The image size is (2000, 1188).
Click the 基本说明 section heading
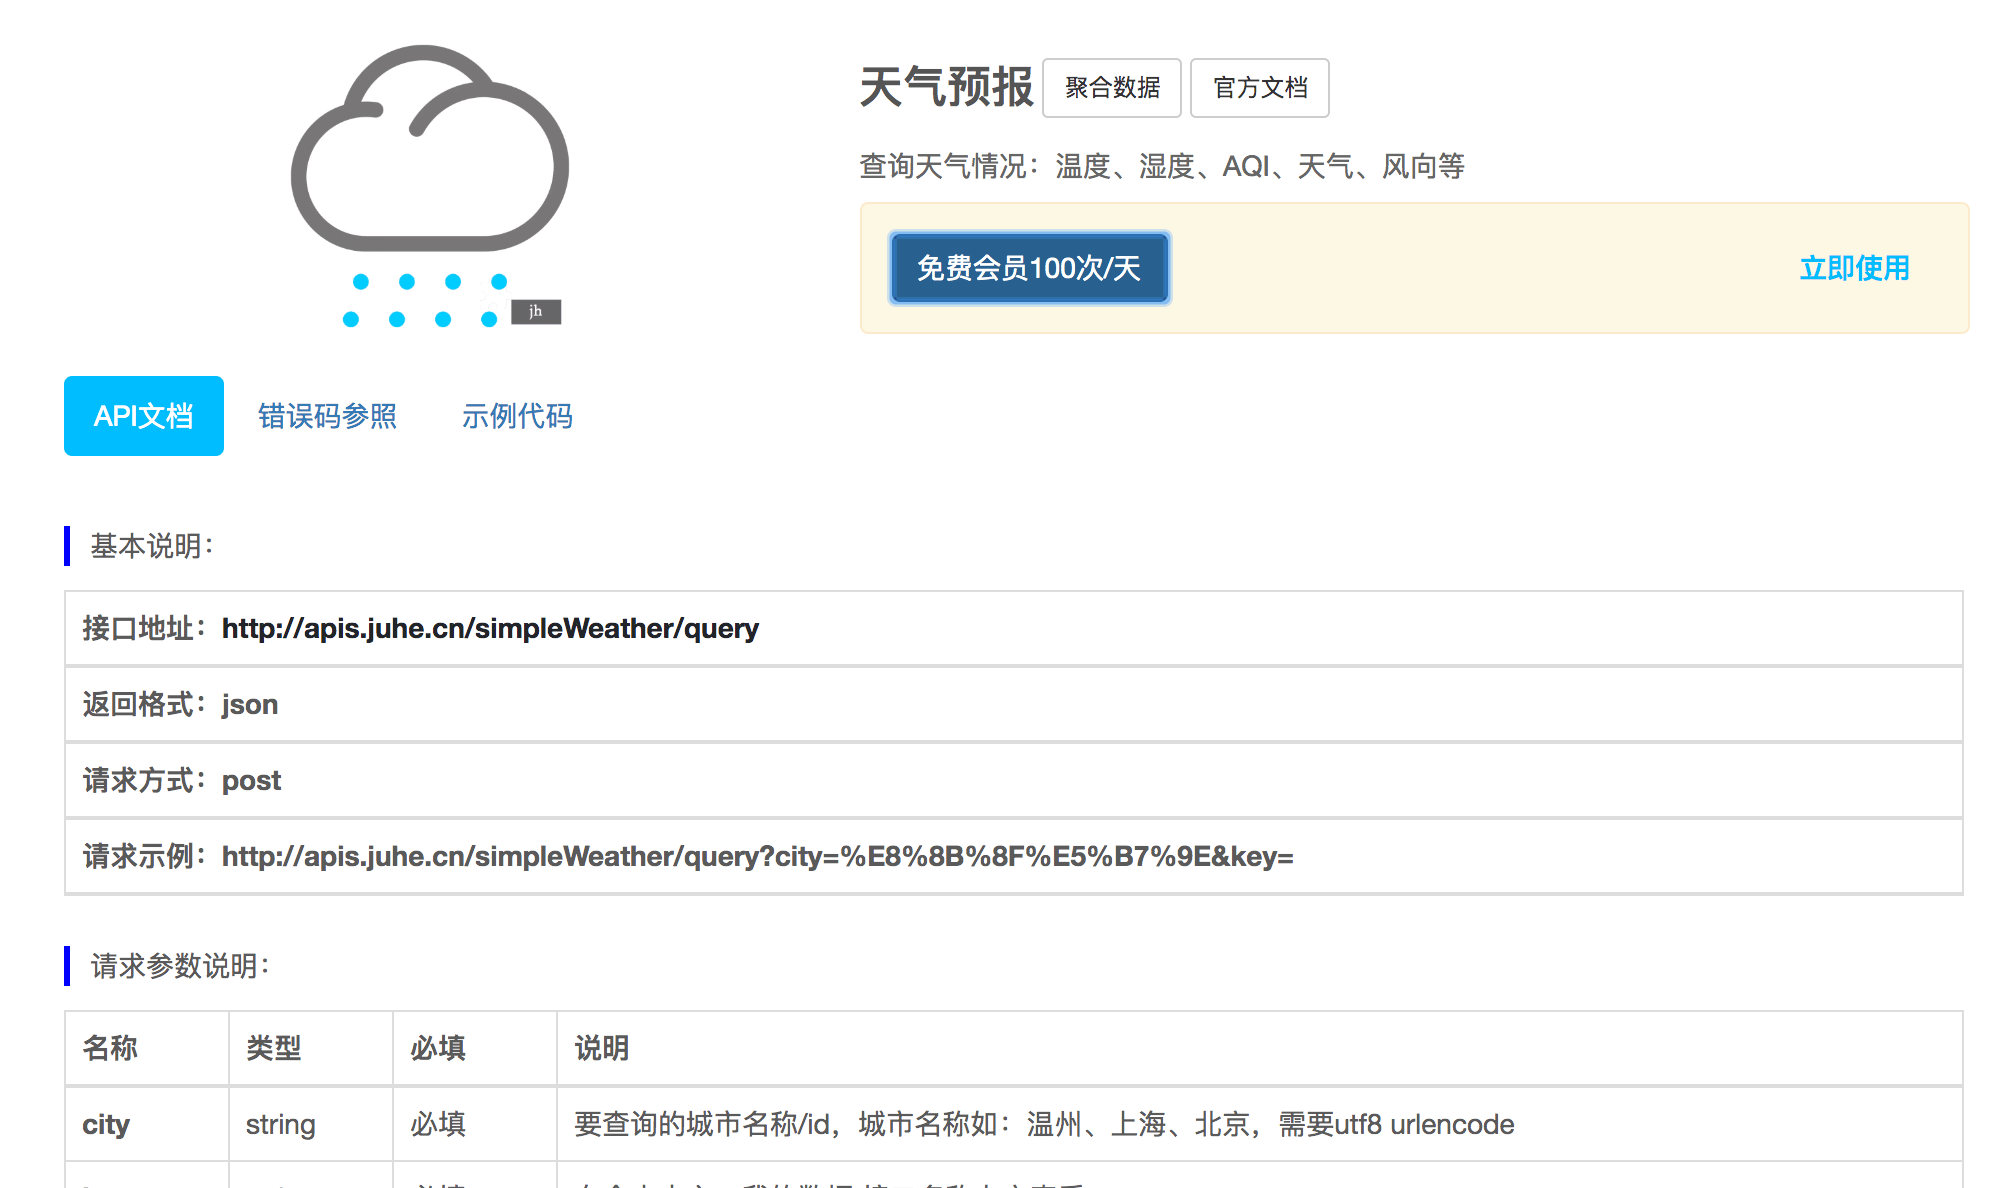point(151,546)
